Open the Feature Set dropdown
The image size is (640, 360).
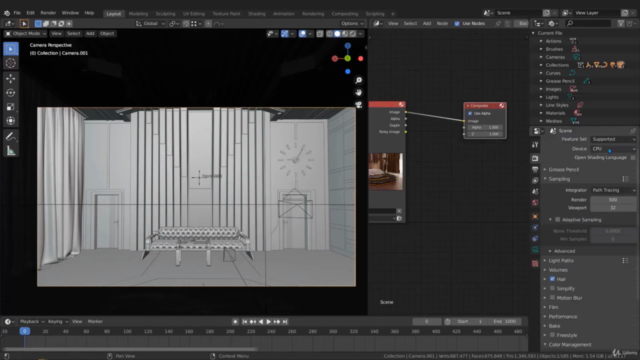(613, 139)
